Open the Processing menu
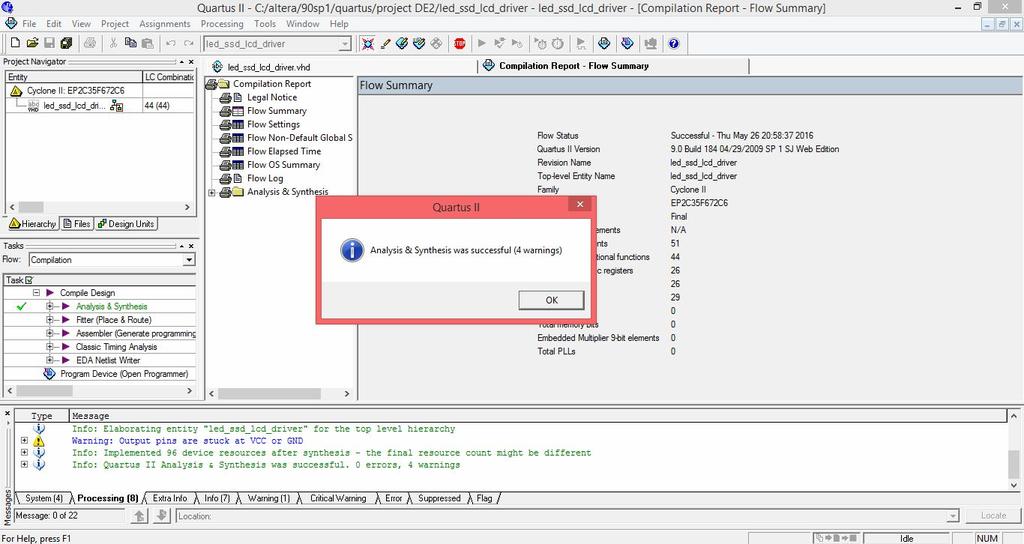1024x544 pixels. 222,24
